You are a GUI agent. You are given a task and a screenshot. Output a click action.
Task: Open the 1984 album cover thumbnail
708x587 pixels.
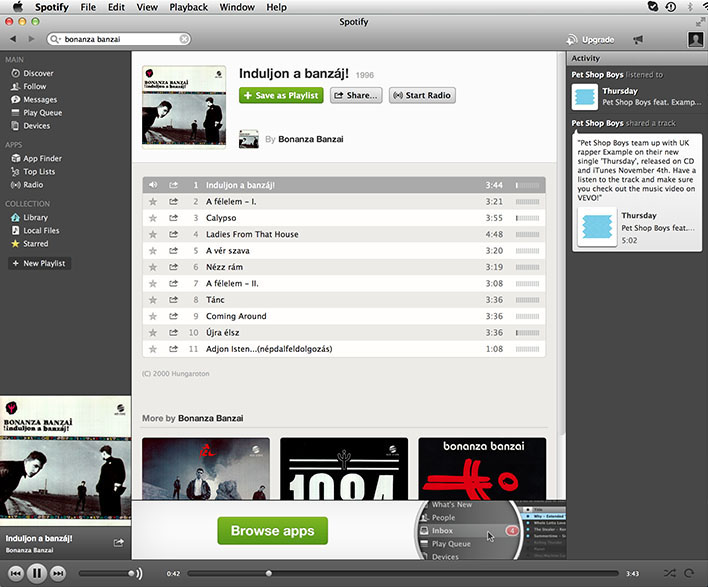(x=344, y=468)
